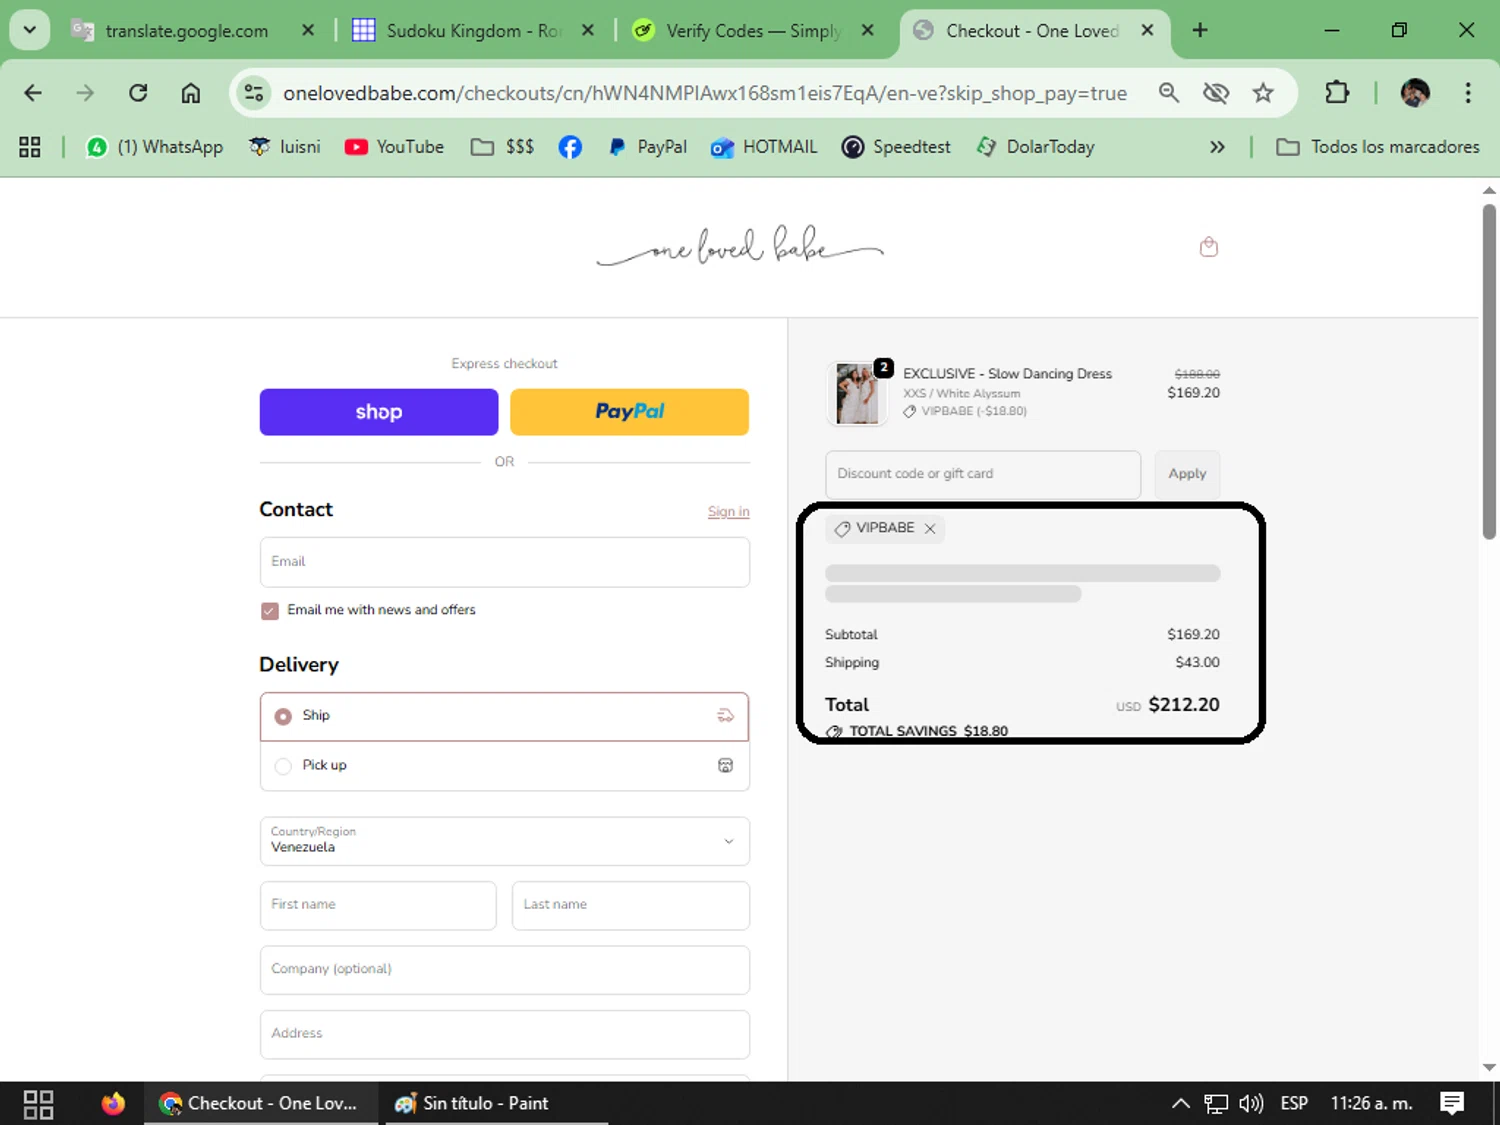Click the Address field
The width and height of the screenshot is (1500, 1125).
(x=505, y=1034)
